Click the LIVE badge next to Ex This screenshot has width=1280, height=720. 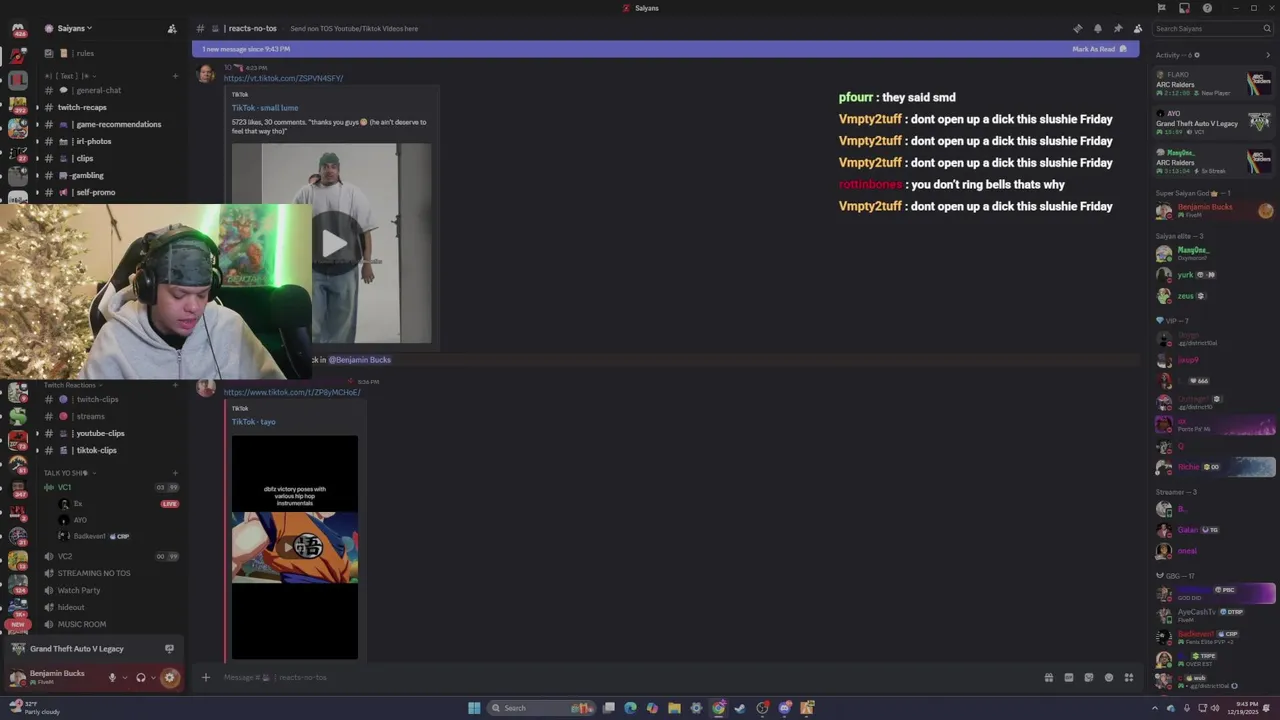170,504
